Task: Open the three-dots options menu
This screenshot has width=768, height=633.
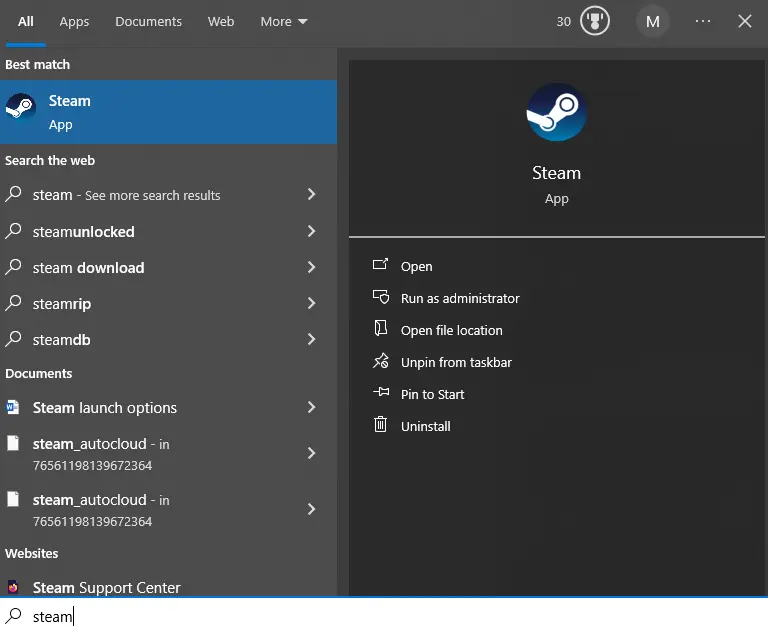Action: pyautogui.click(x=703, y=21)
